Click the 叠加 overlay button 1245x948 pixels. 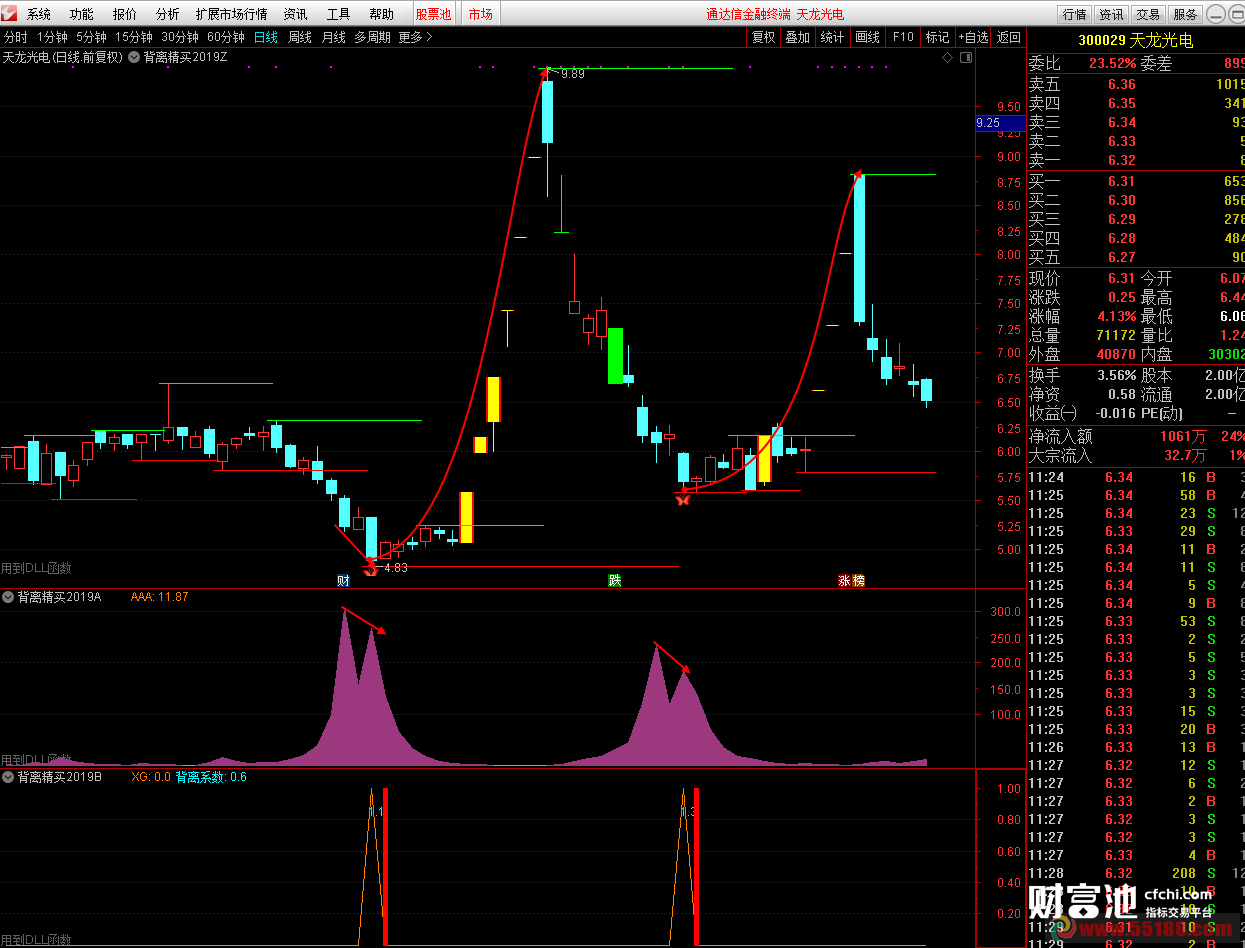tap(797, 37)
